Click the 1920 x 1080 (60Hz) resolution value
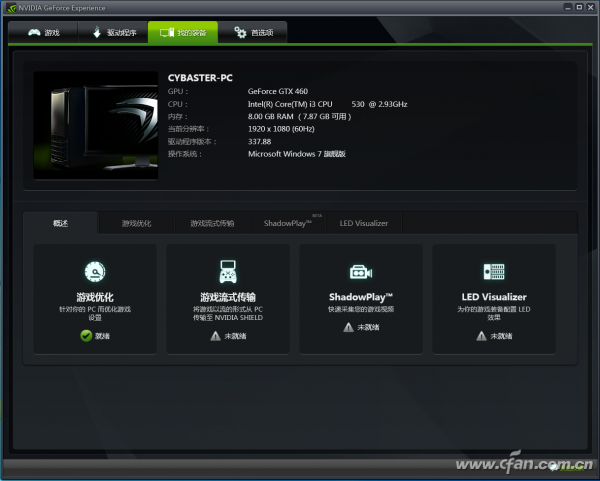The width and height of the screenshot is (600, 481). click(281, 129)
